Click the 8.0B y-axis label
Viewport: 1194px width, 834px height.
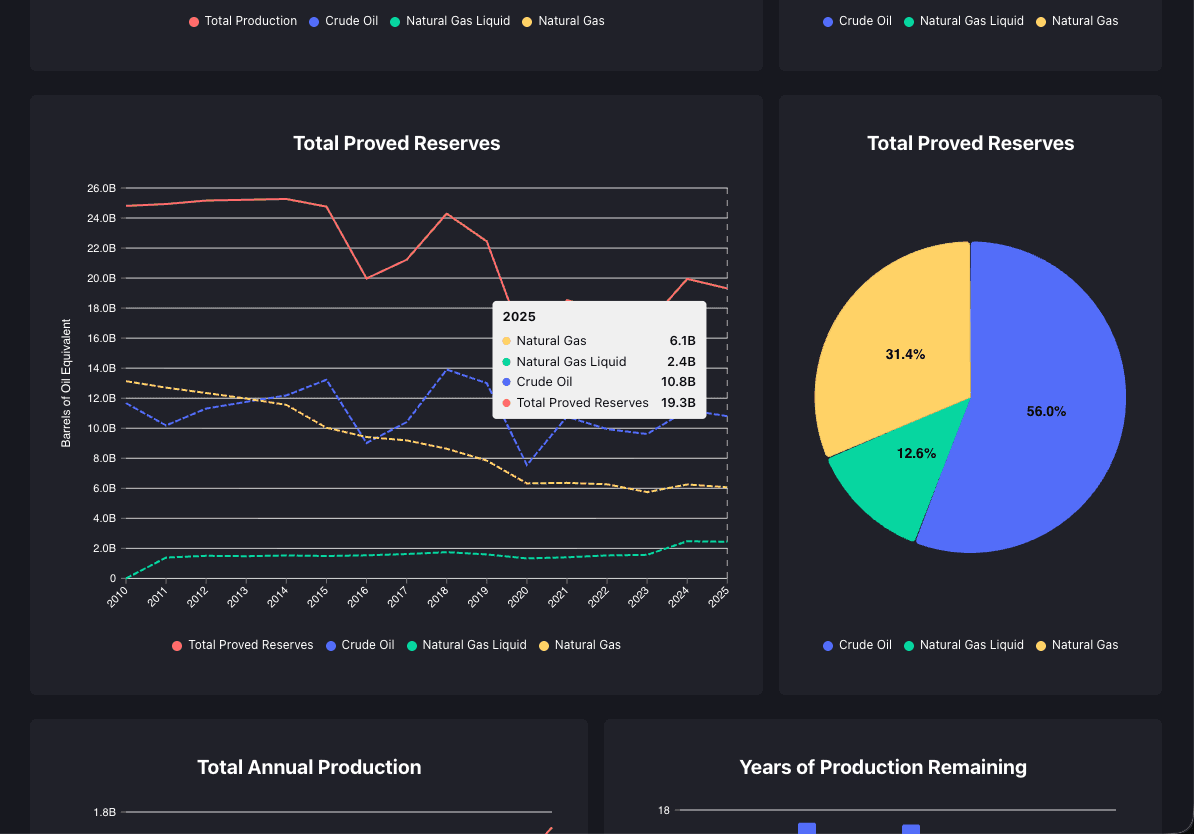(x=104, y=459)
